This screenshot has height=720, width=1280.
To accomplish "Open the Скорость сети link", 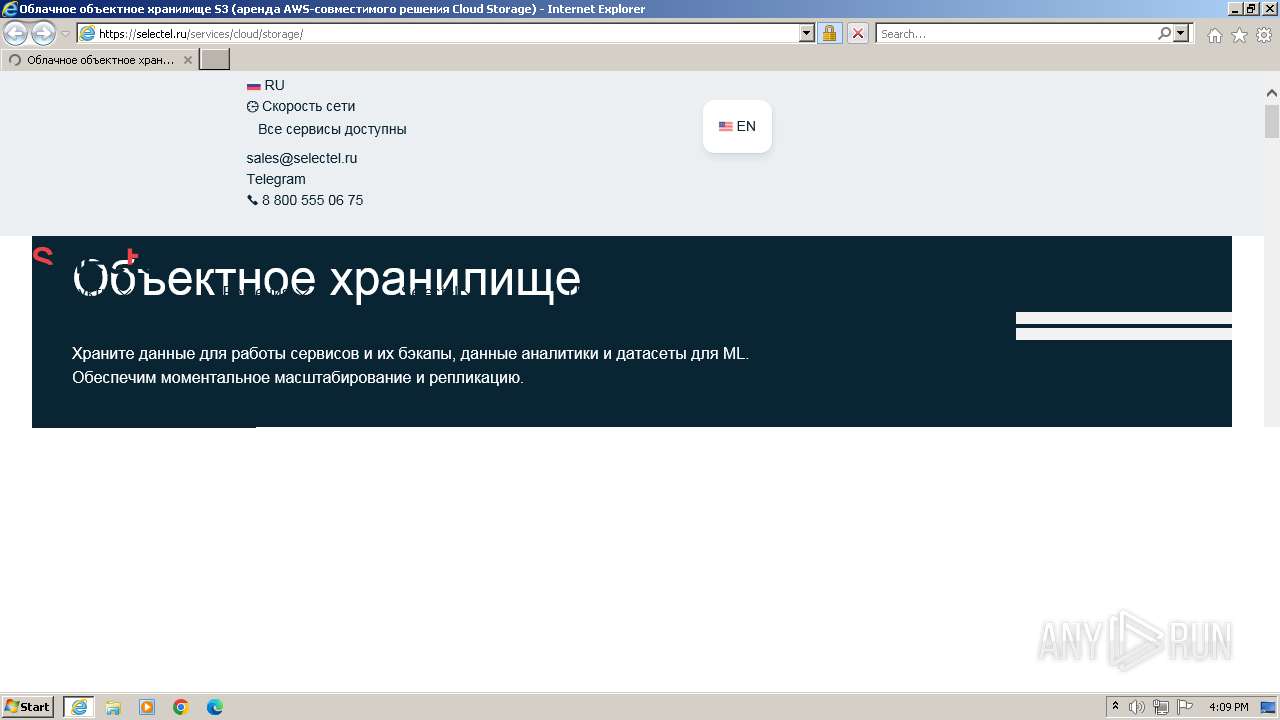I will click(301, 106).
